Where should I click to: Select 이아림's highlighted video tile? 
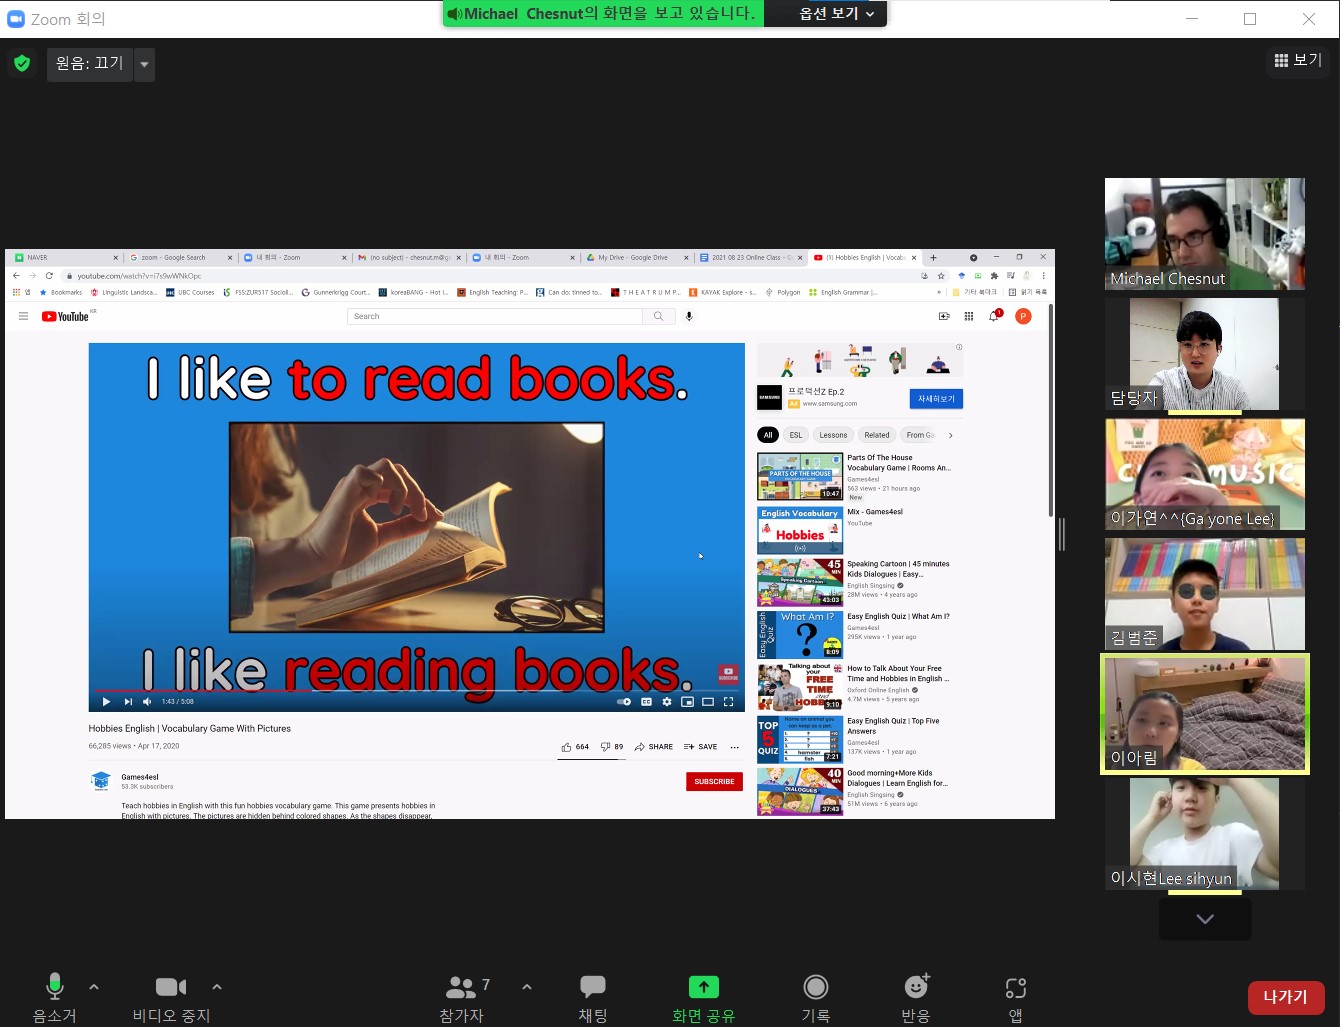(1204, 714)
